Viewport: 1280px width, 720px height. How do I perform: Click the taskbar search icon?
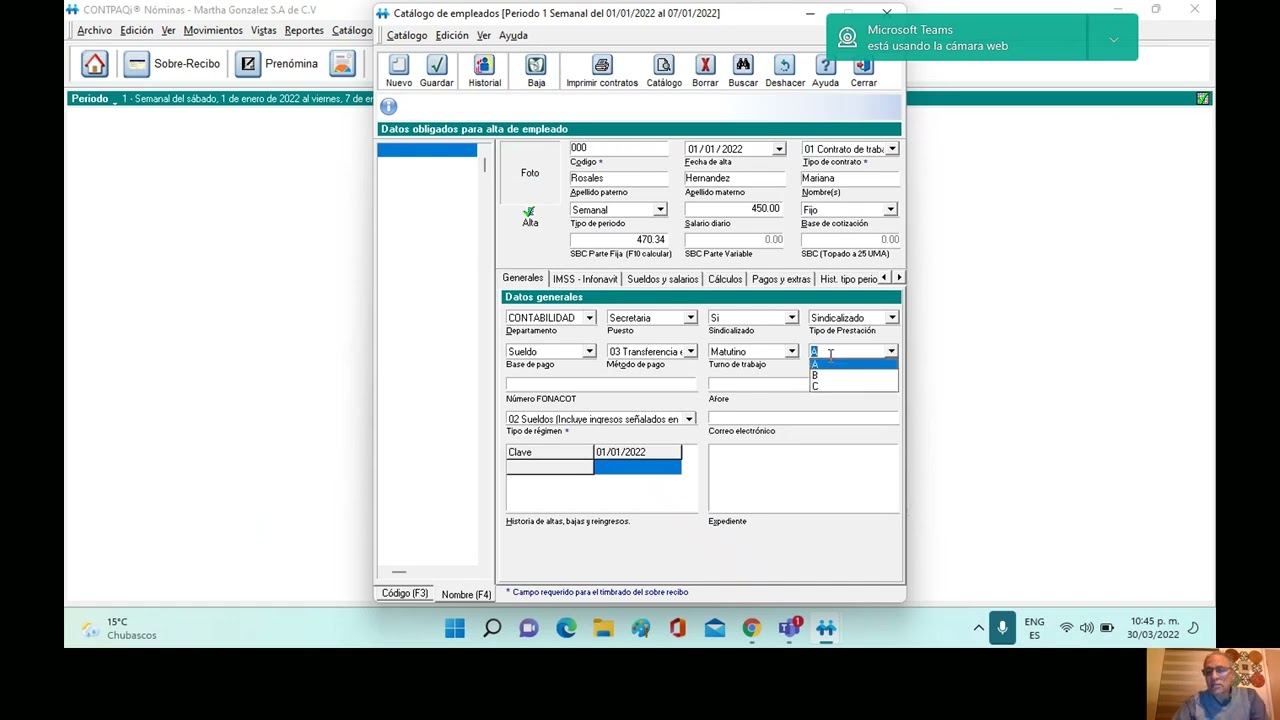[492, 628]
